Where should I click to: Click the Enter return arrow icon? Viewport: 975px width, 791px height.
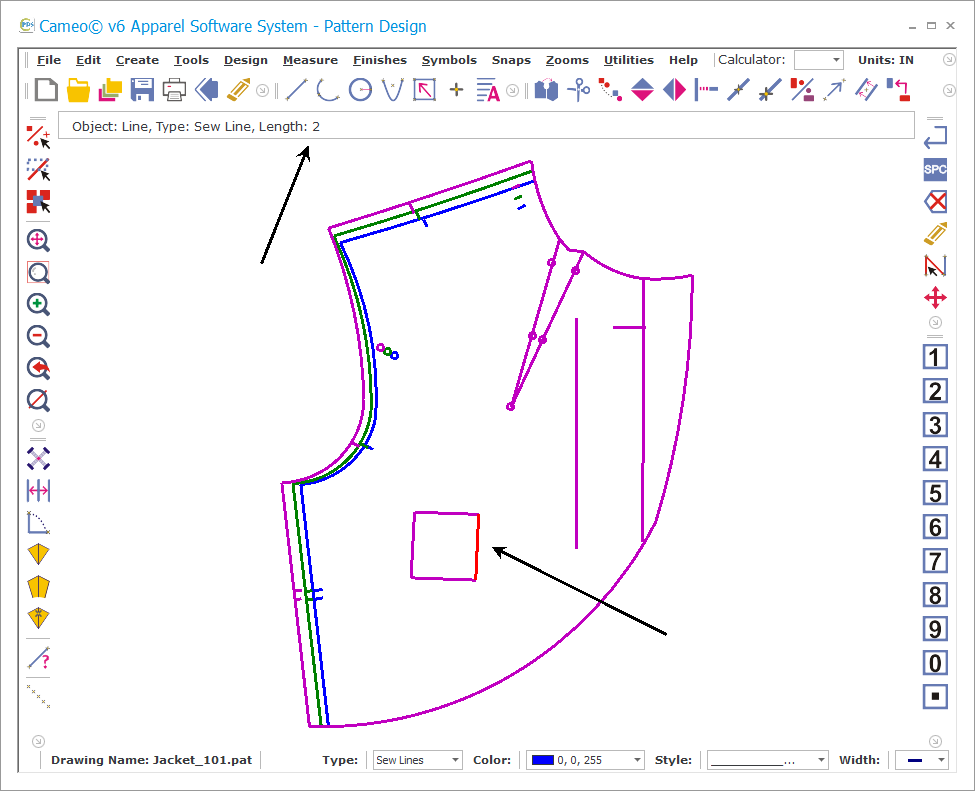[x=935, y=137]
